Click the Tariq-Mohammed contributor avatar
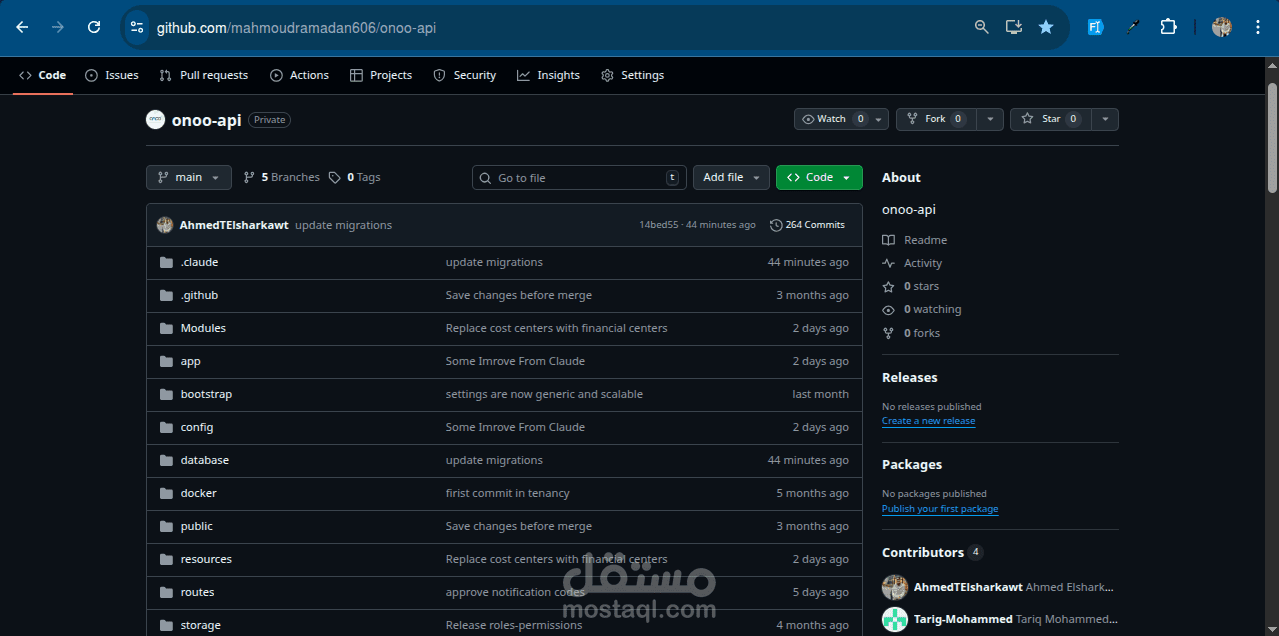1279x636 pixels. [895, 619]
